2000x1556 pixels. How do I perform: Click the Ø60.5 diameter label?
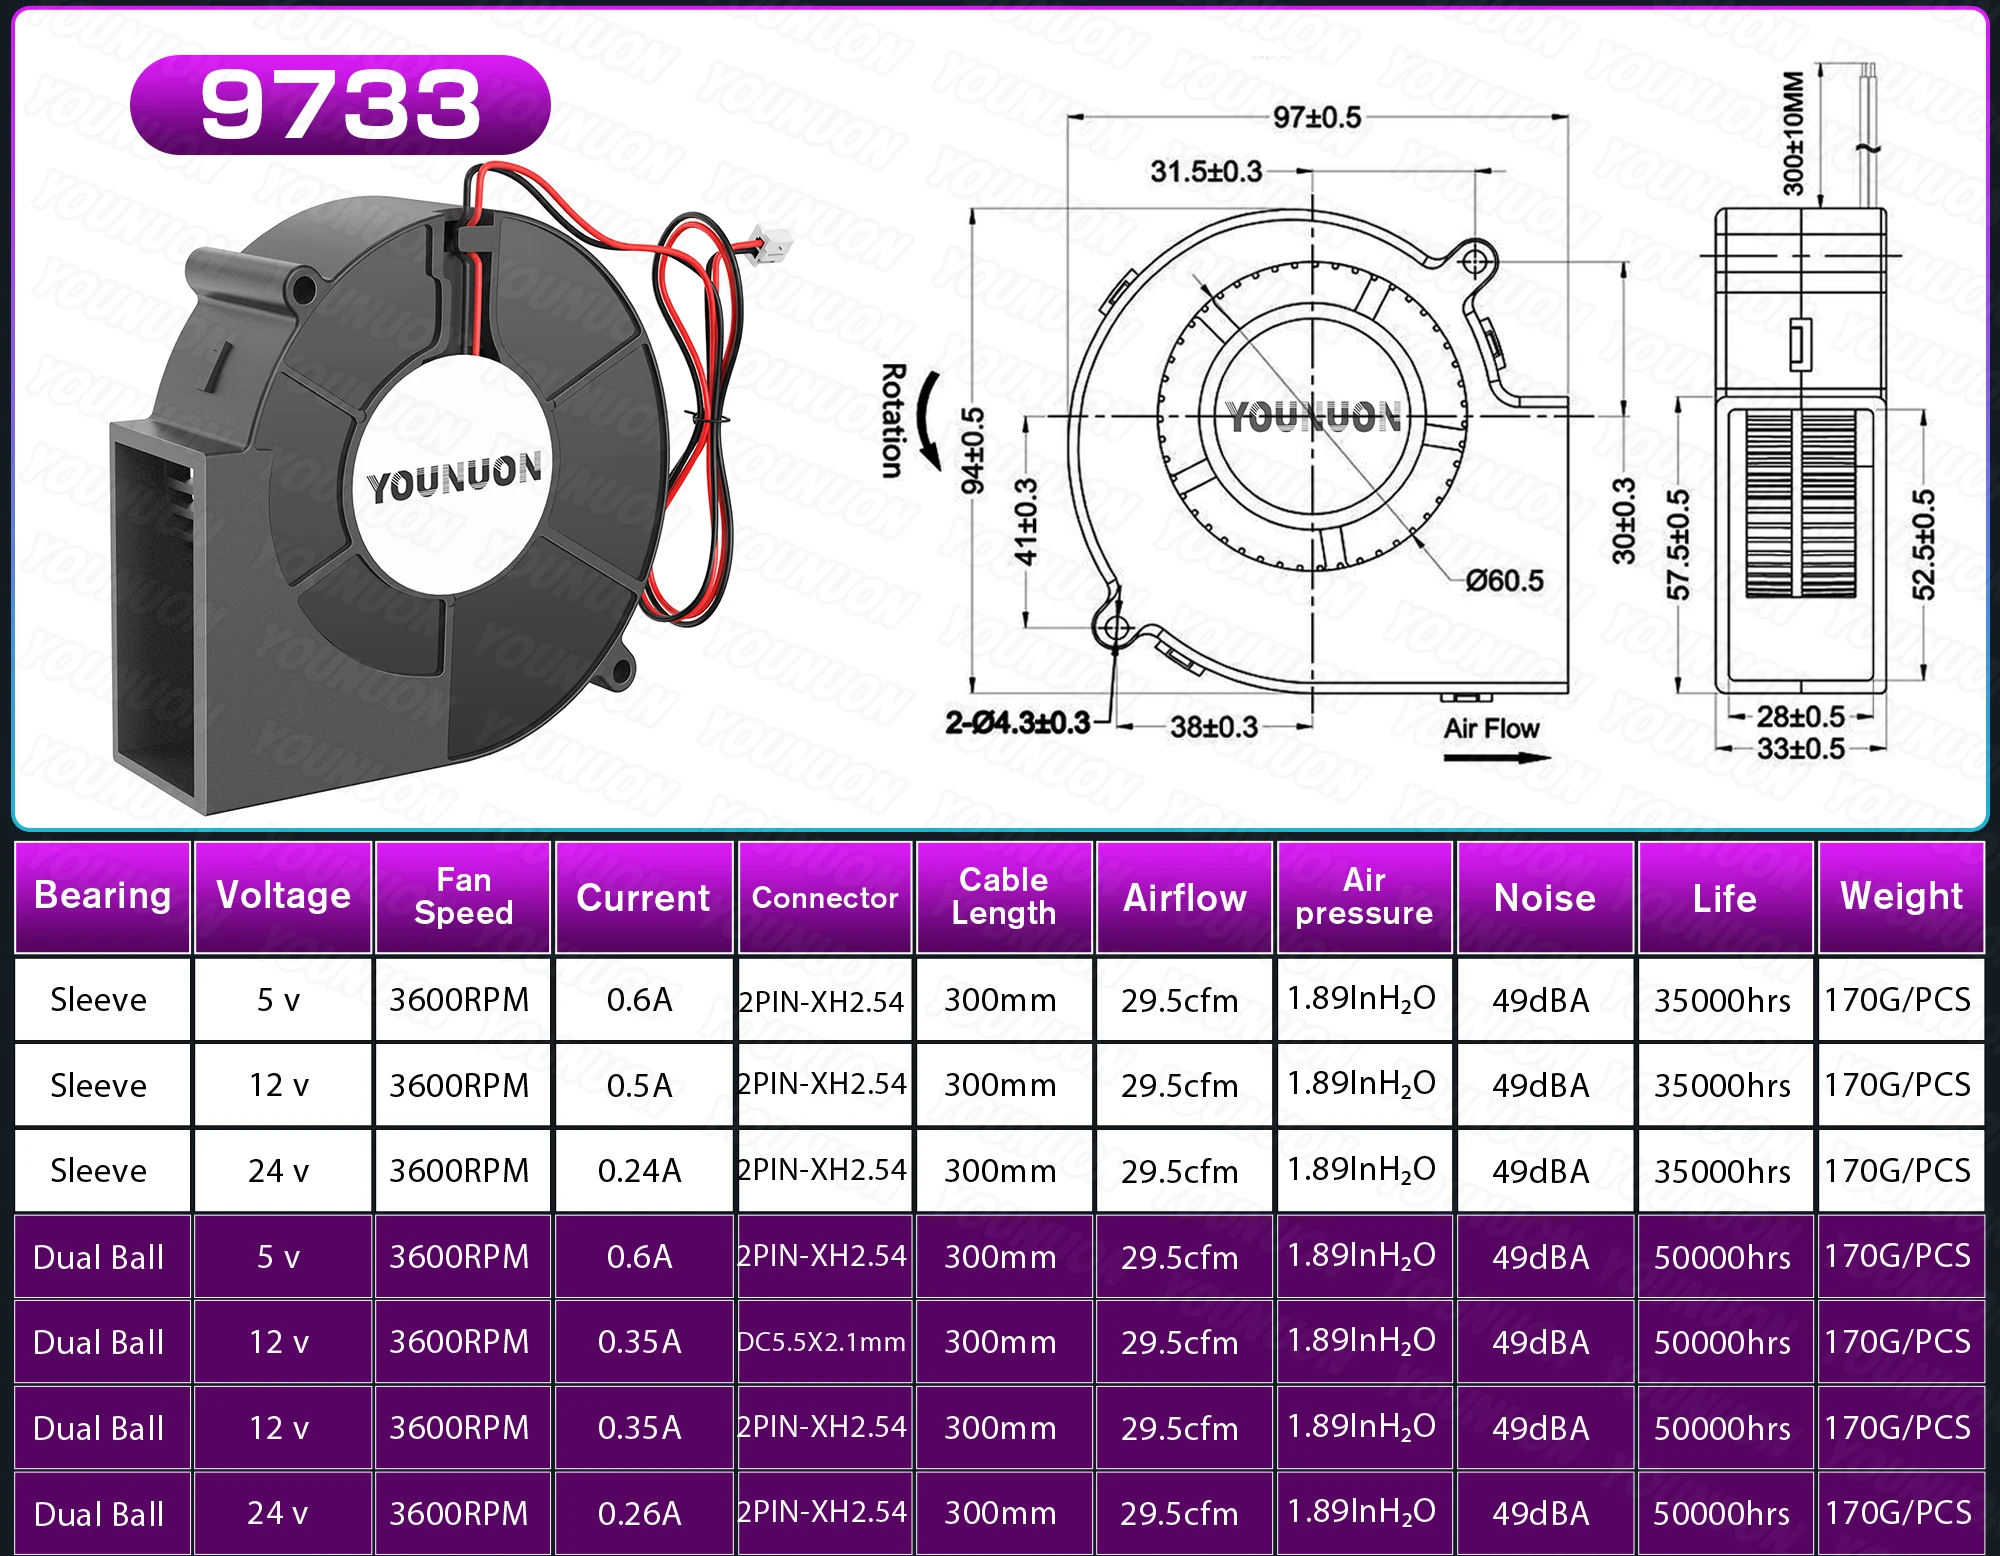(x=1504, y=581)
